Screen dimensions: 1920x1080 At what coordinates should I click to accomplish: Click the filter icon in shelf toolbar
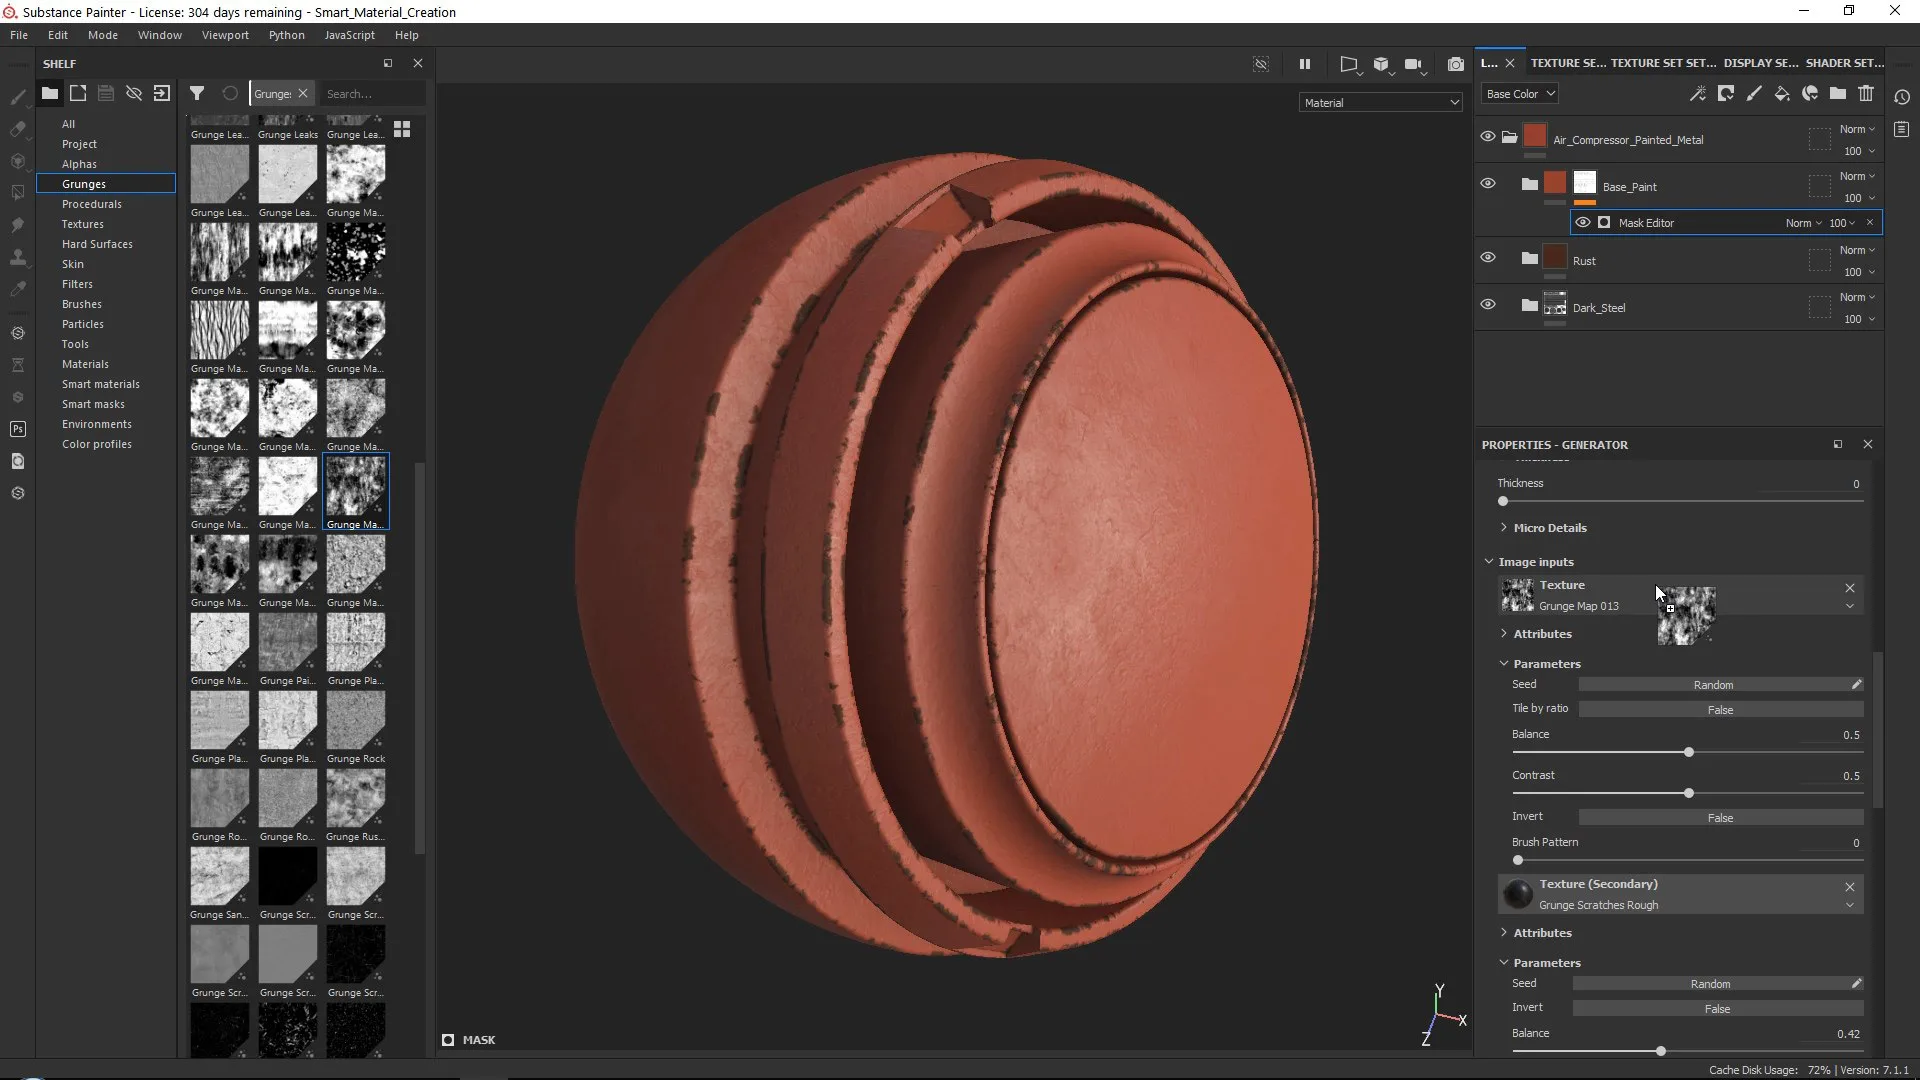196,94
